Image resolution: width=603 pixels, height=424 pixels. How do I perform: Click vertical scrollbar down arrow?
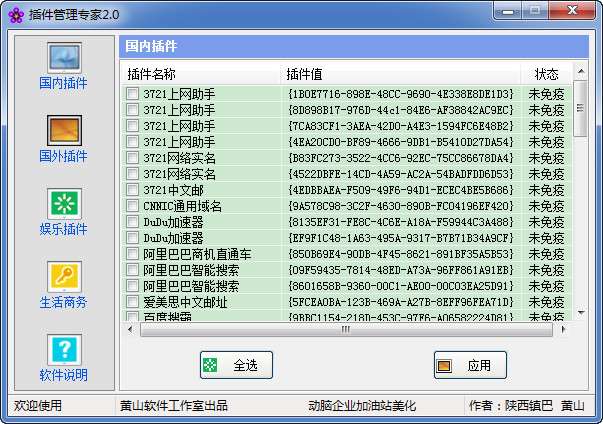coord(581,313)
